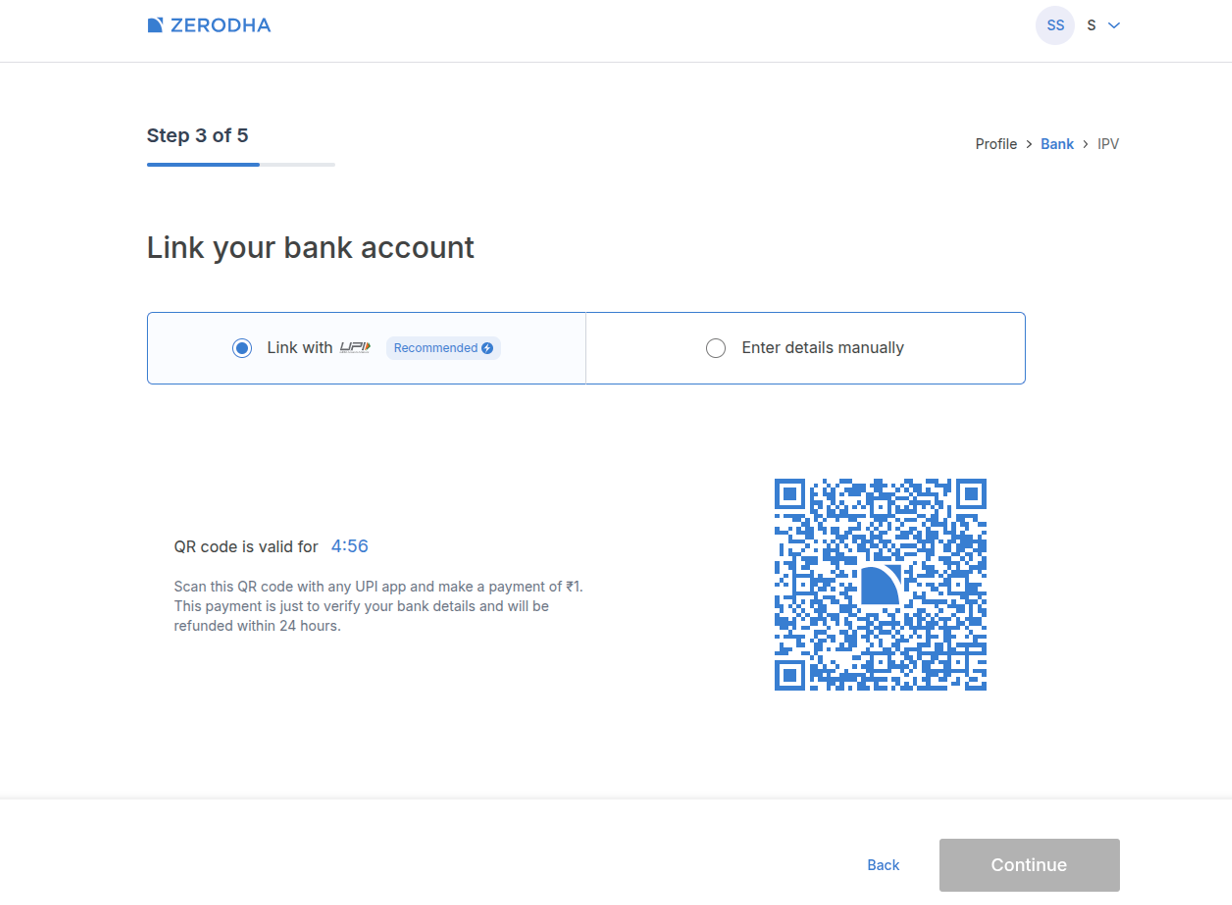1232x905 pixels.
Task: Choose the Enter details manually radio option
Action: 716,348
